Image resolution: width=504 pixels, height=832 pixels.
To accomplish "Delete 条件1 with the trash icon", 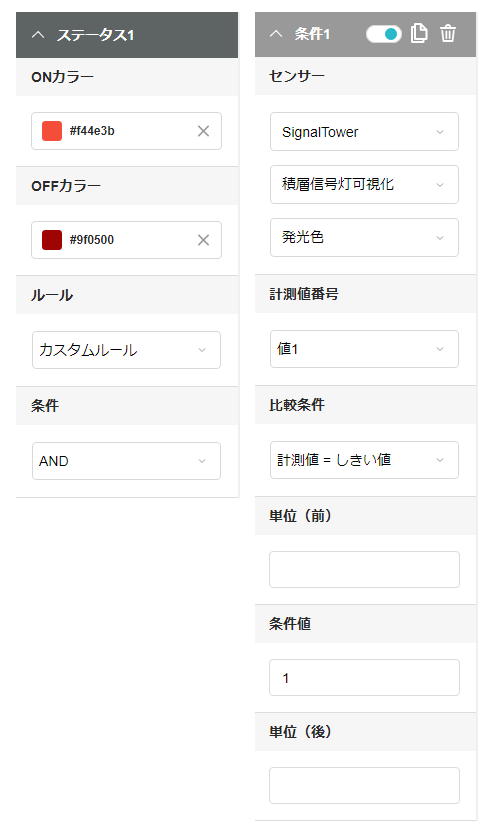I will point(448,33).
